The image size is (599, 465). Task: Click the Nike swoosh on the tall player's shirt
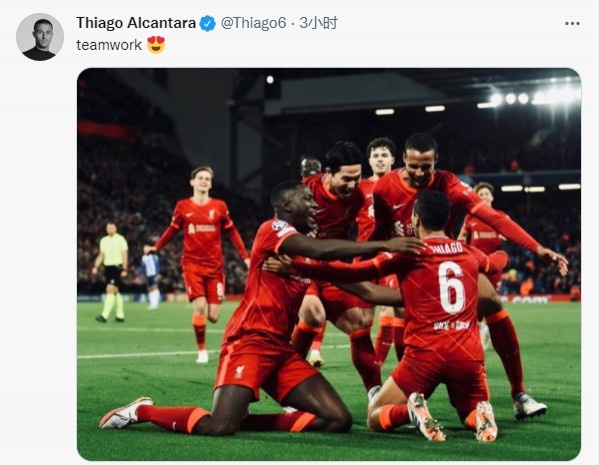[398, 206]
